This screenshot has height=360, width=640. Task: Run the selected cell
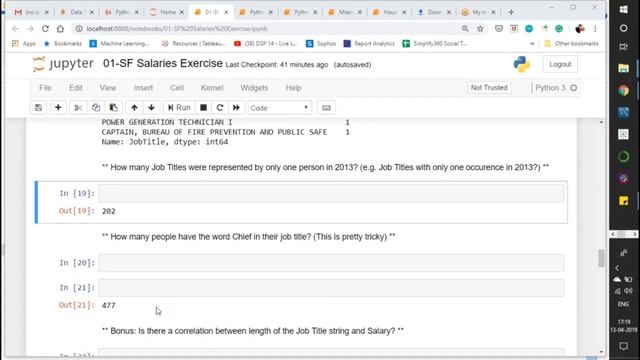[179, 108]
